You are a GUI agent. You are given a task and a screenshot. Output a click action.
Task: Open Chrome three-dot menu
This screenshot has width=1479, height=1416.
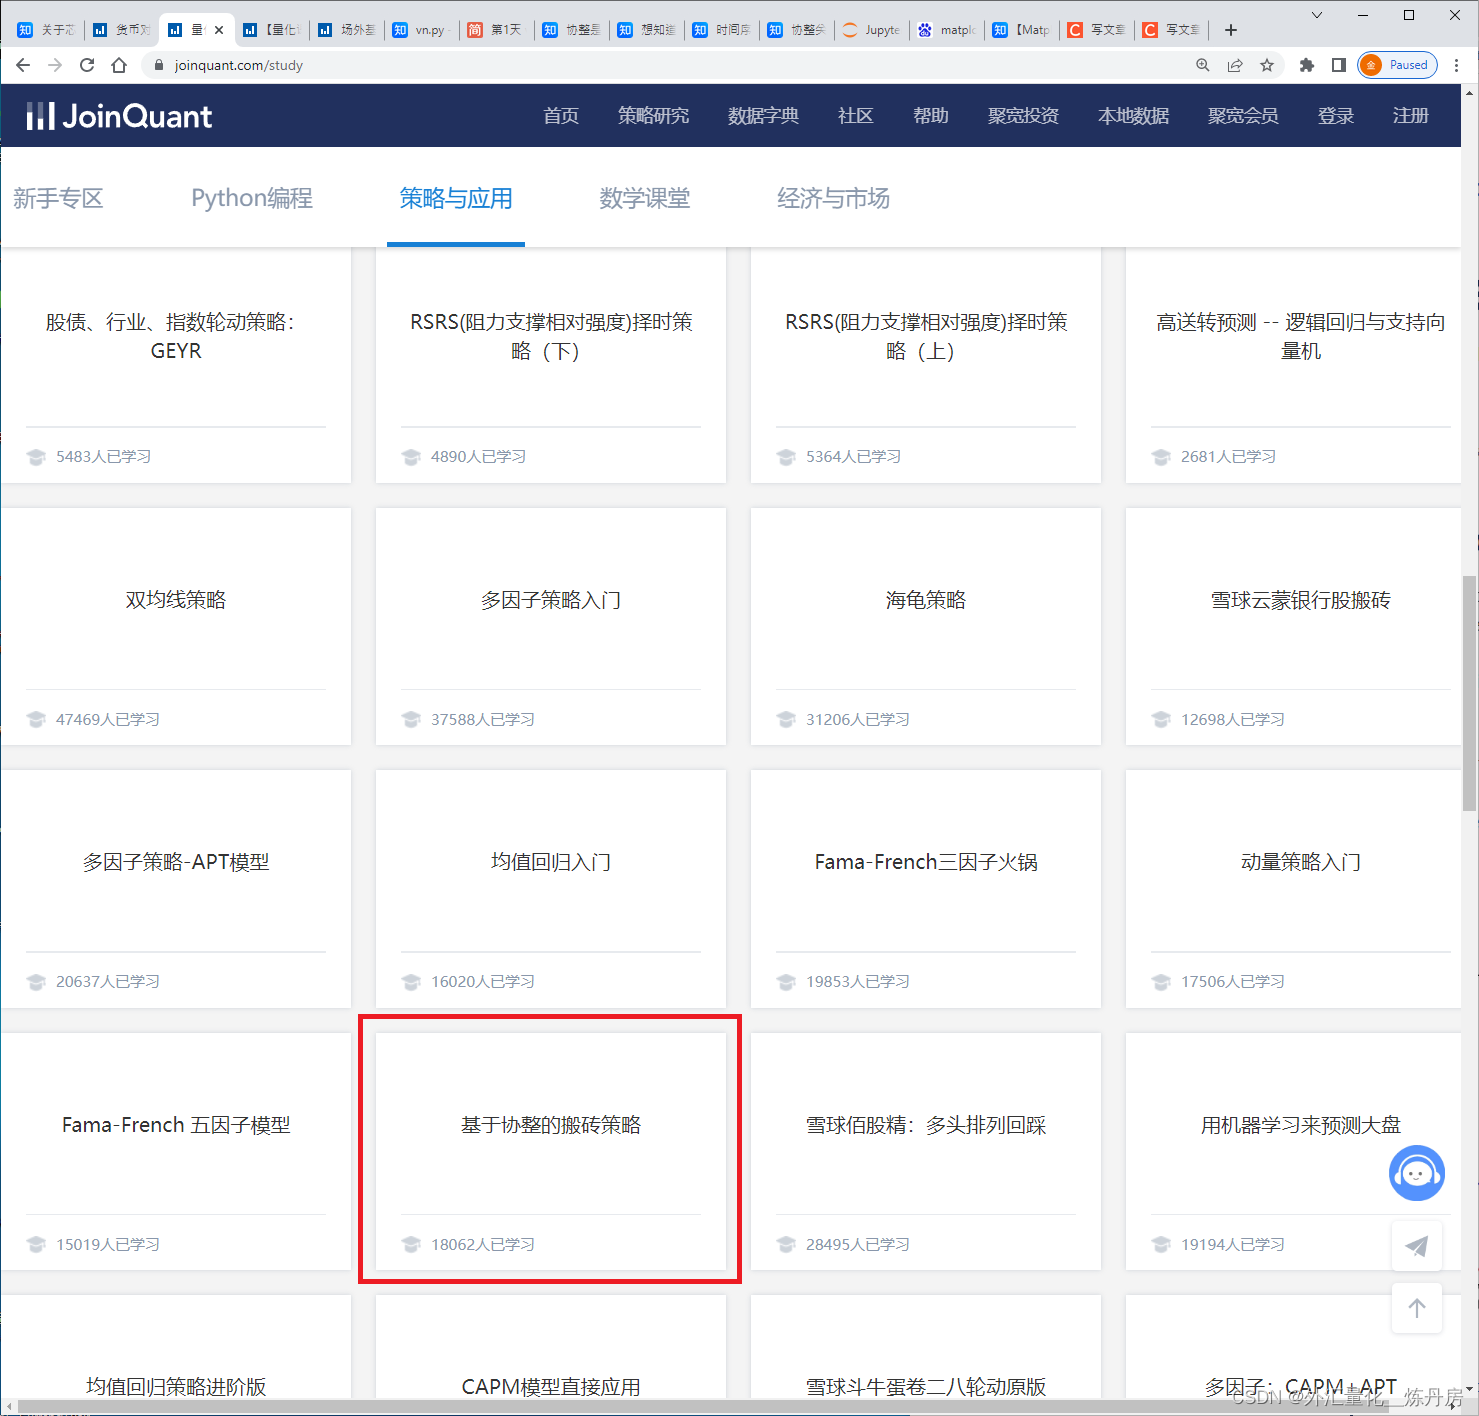(x=1456, y=65)
